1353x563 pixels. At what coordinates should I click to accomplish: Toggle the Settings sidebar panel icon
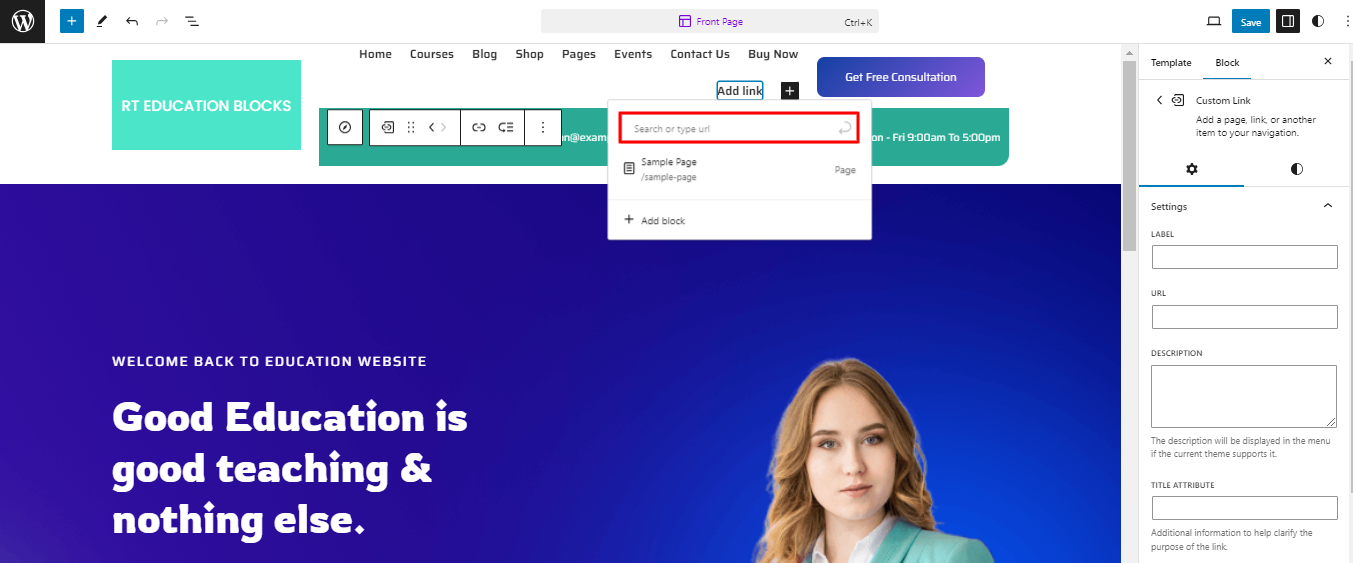point(1288,21)
